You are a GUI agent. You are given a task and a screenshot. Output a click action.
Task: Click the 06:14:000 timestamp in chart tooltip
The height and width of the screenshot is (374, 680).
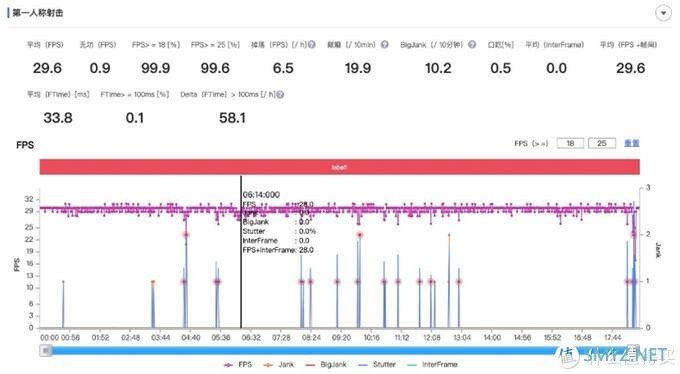point(261,195)
